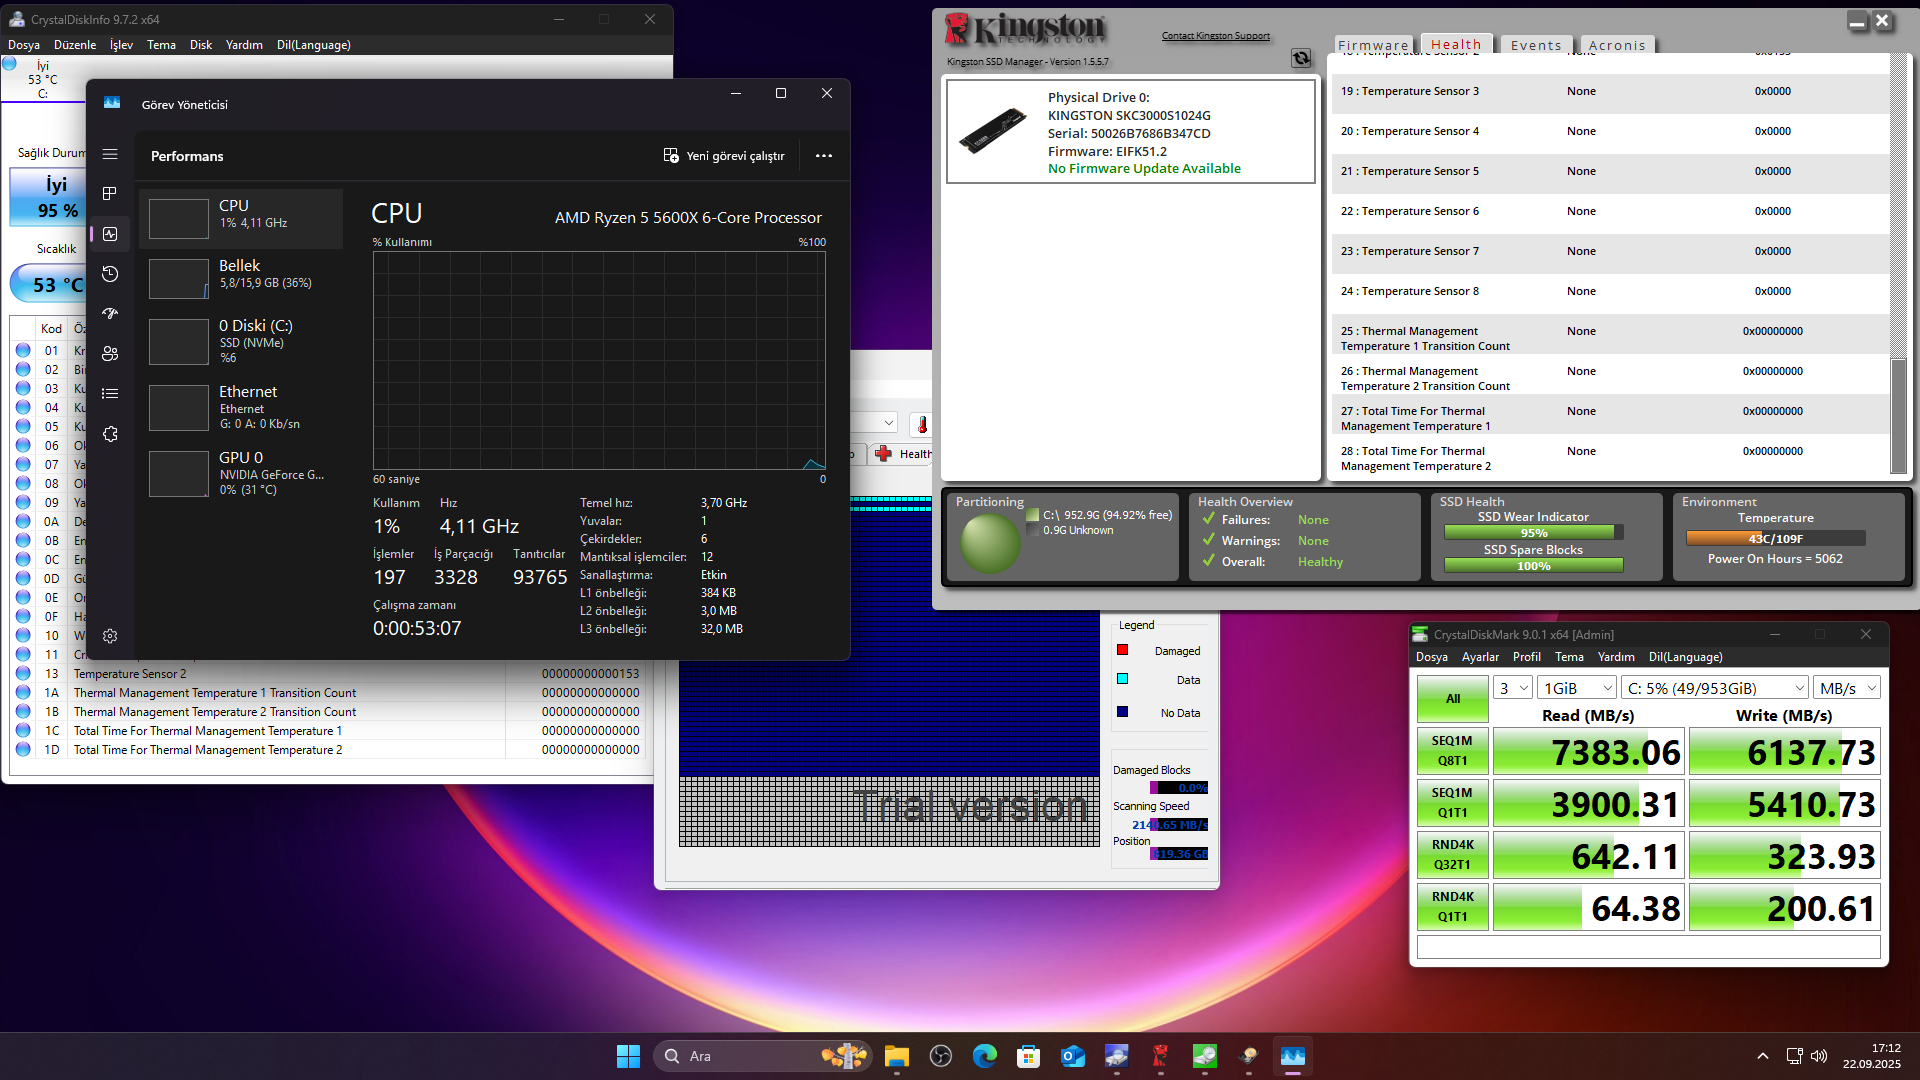Viewport: 1920px width, 1080px height.
Task: Open Details list icon in Task Manager sidebar
Action: (110, 394)
